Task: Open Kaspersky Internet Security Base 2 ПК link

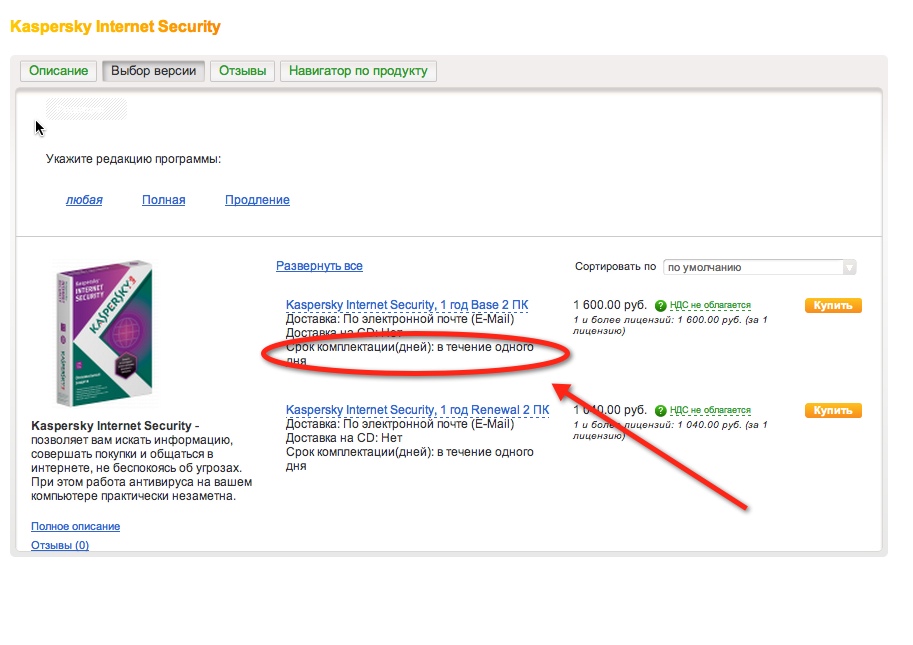Action: (x=407, y=305)
